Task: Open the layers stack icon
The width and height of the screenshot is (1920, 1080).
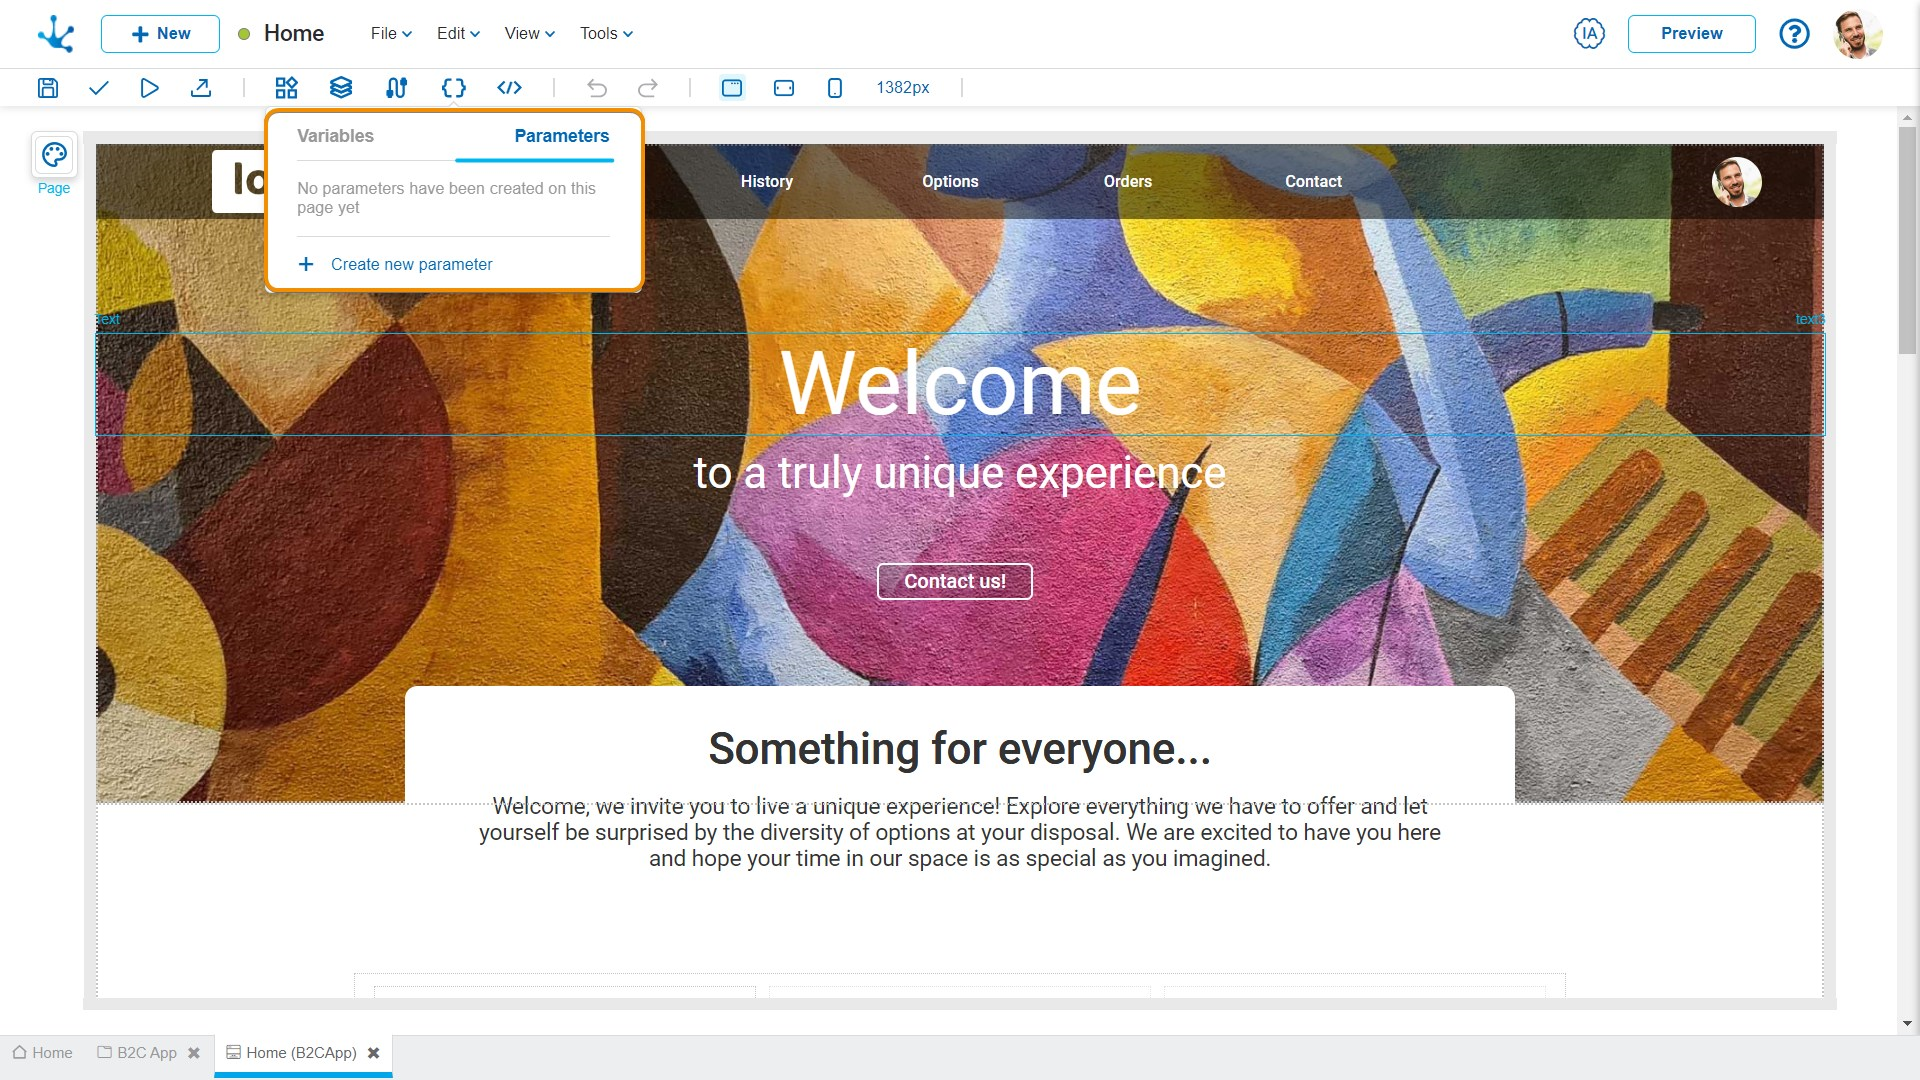Action: pyautogui.click(x=341, y=88)
